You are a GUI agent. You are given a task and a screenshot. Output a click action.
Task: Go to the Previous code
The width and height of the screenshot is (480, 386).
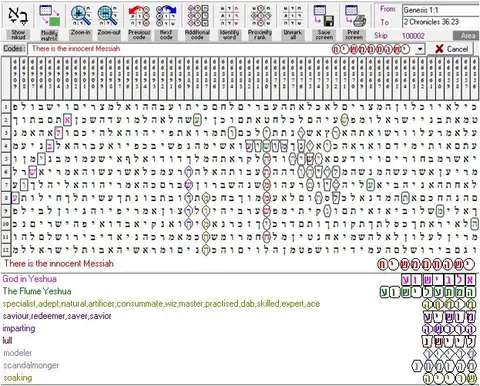tap(139, 16)
